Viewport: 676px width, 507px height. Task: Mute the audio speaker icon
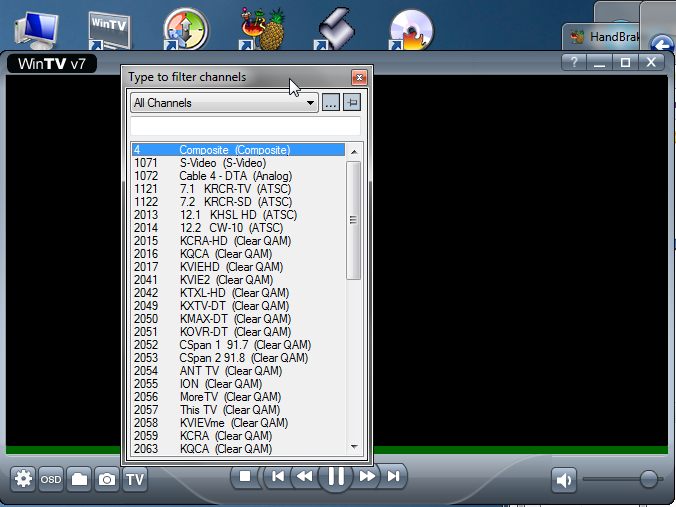tap(564, 480)
